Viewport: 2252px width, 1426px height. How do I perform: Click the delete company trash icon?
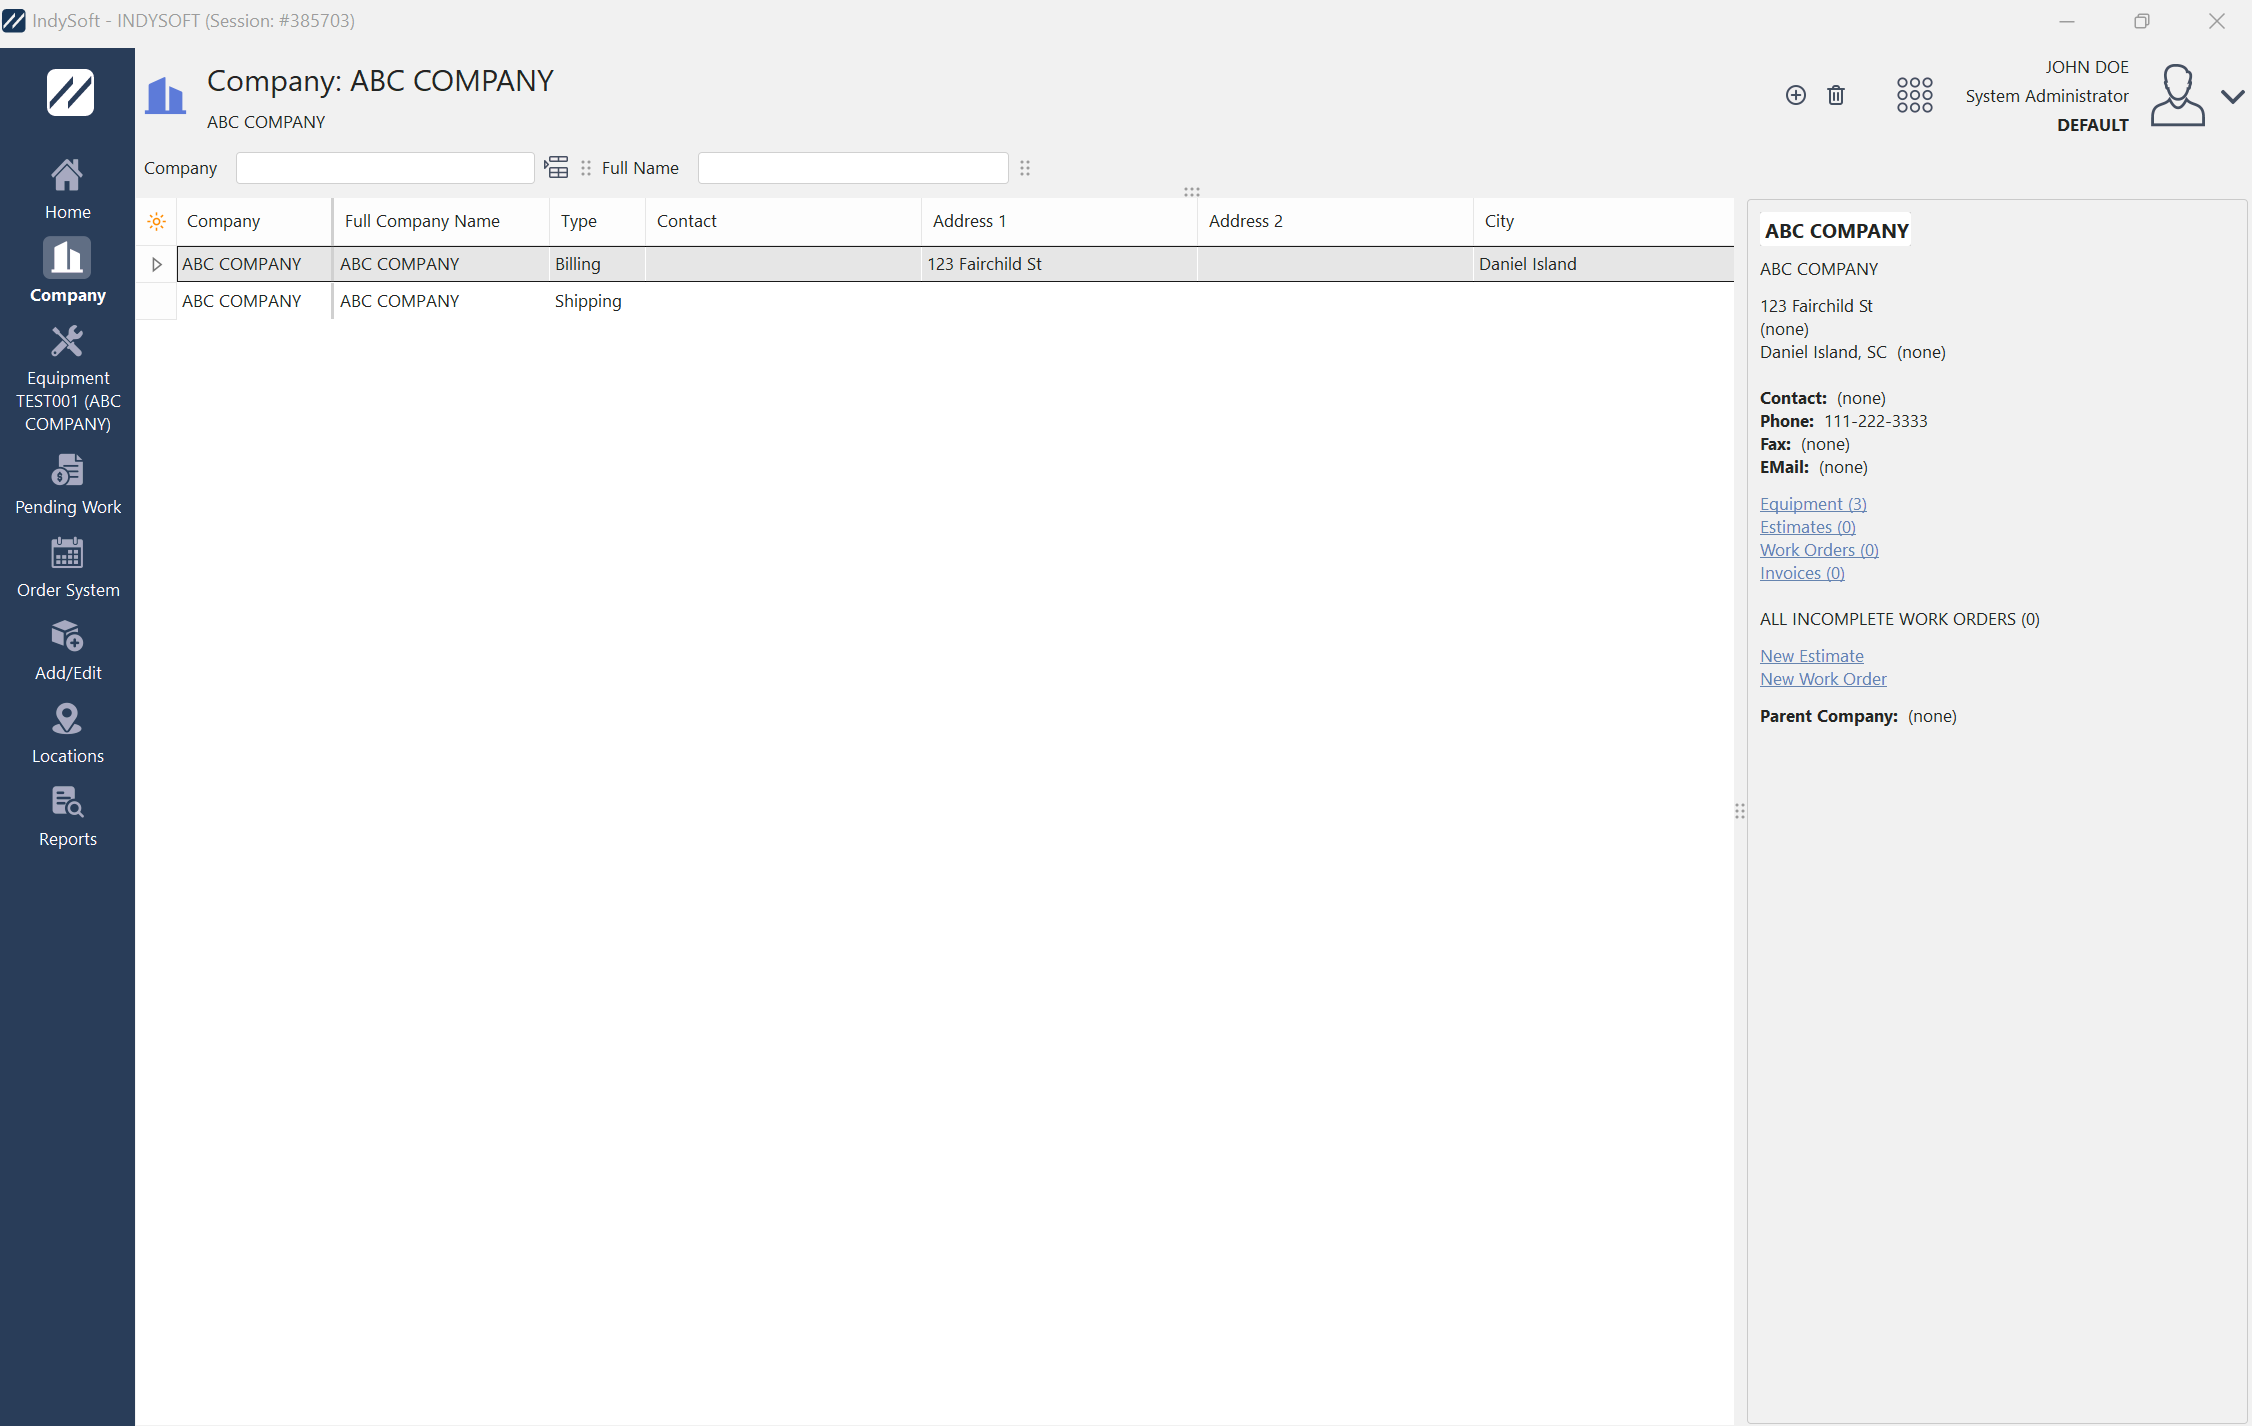1836,95
